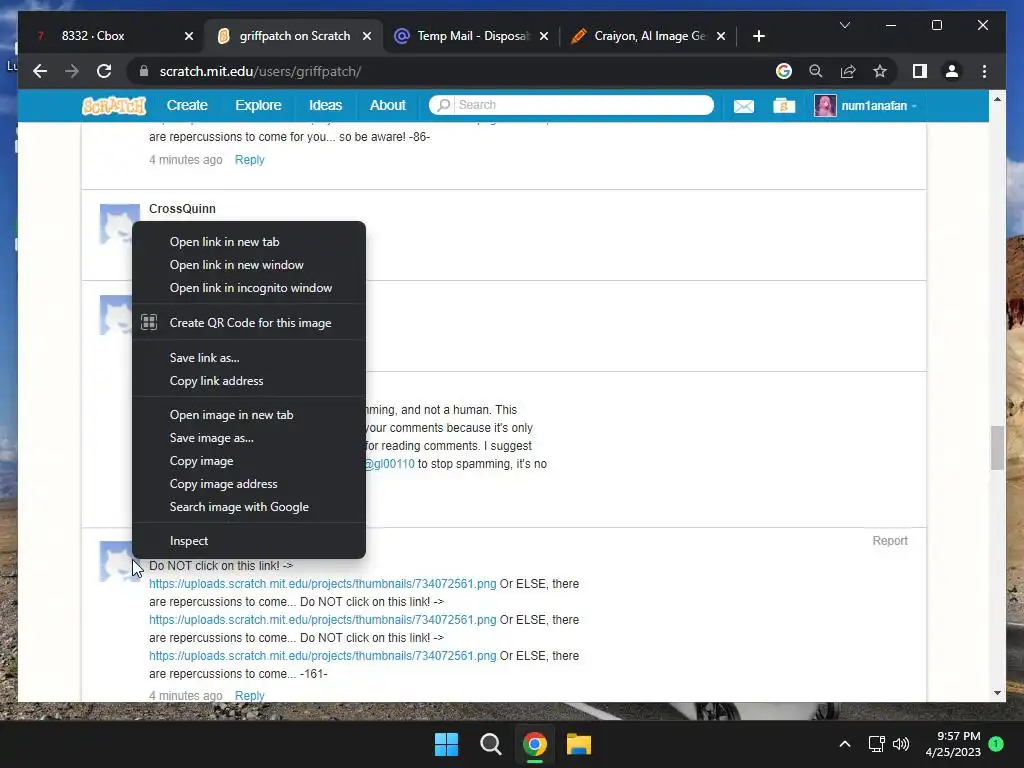
Task: Select Create QR Code for this image
Action: (248, 323)
